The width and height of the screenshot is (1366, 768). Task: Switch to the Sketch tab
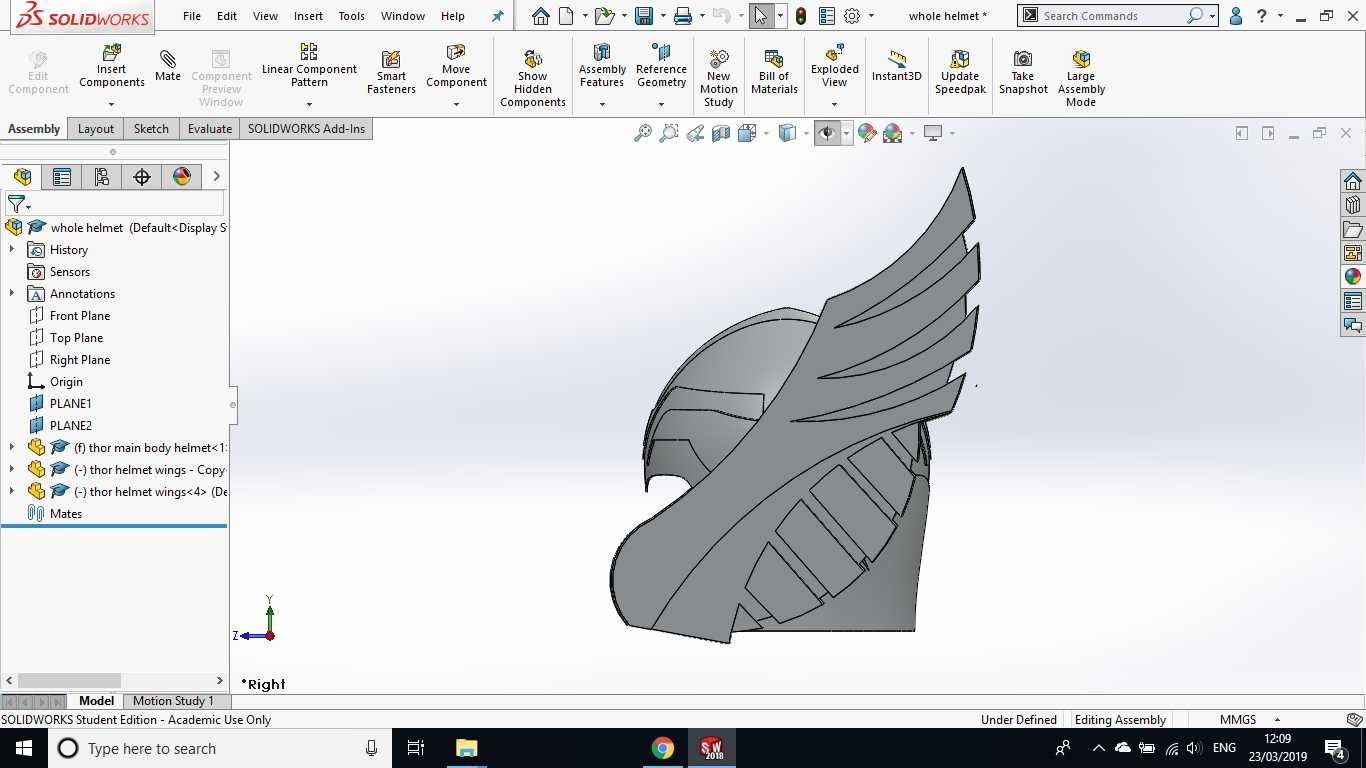click(x=151, y=128)
